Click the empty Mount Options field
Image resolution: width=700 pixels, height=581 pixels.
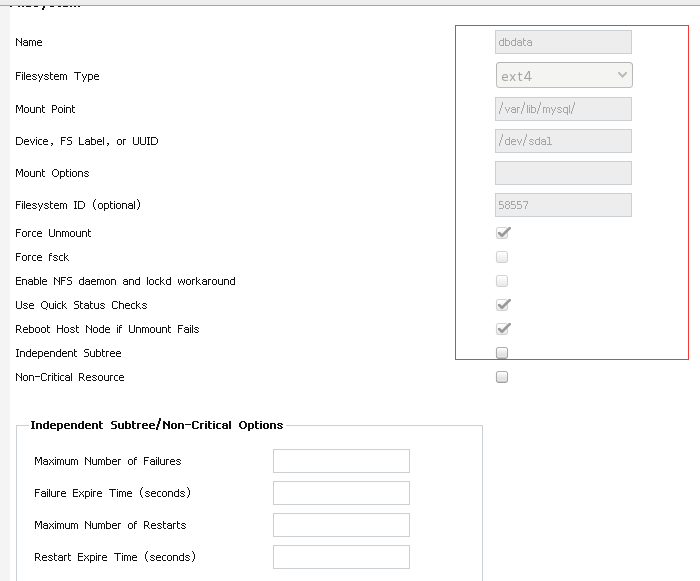pos(563,173)
